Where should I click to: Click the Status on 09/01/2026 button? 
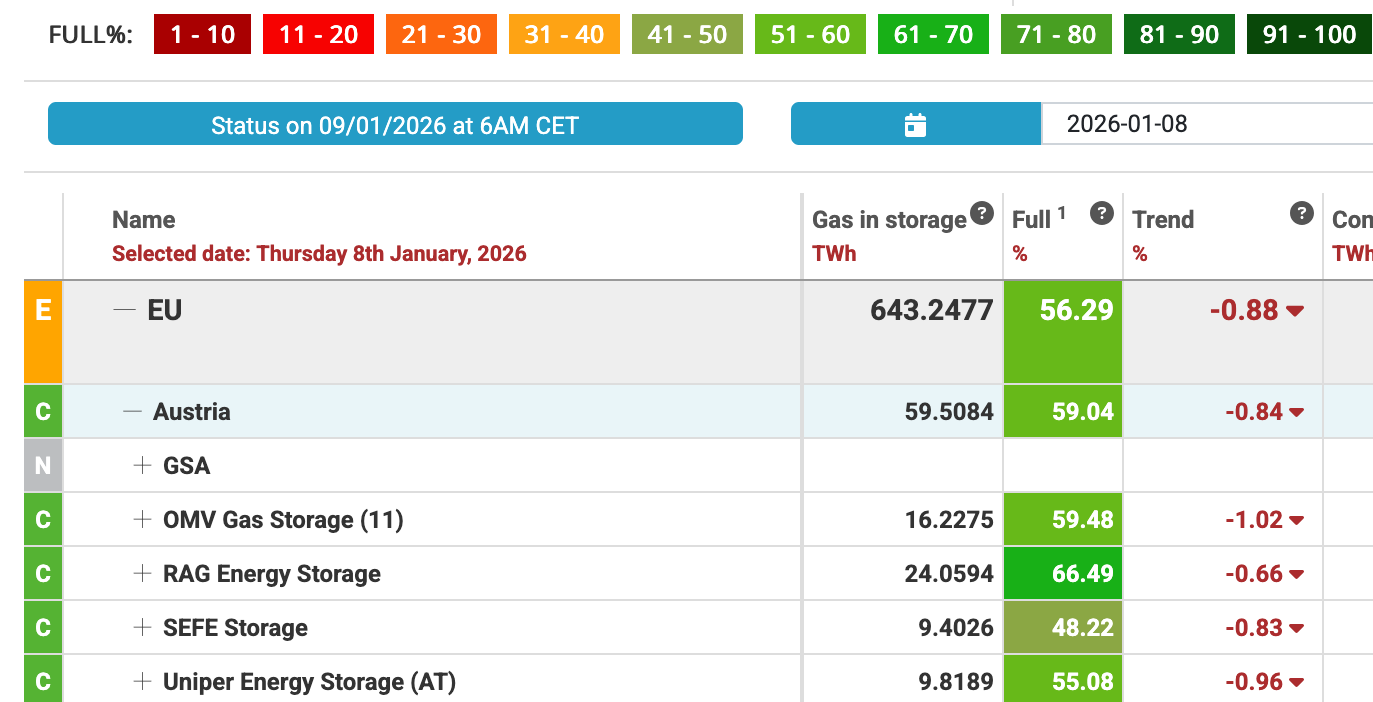(x=395, y=125)
